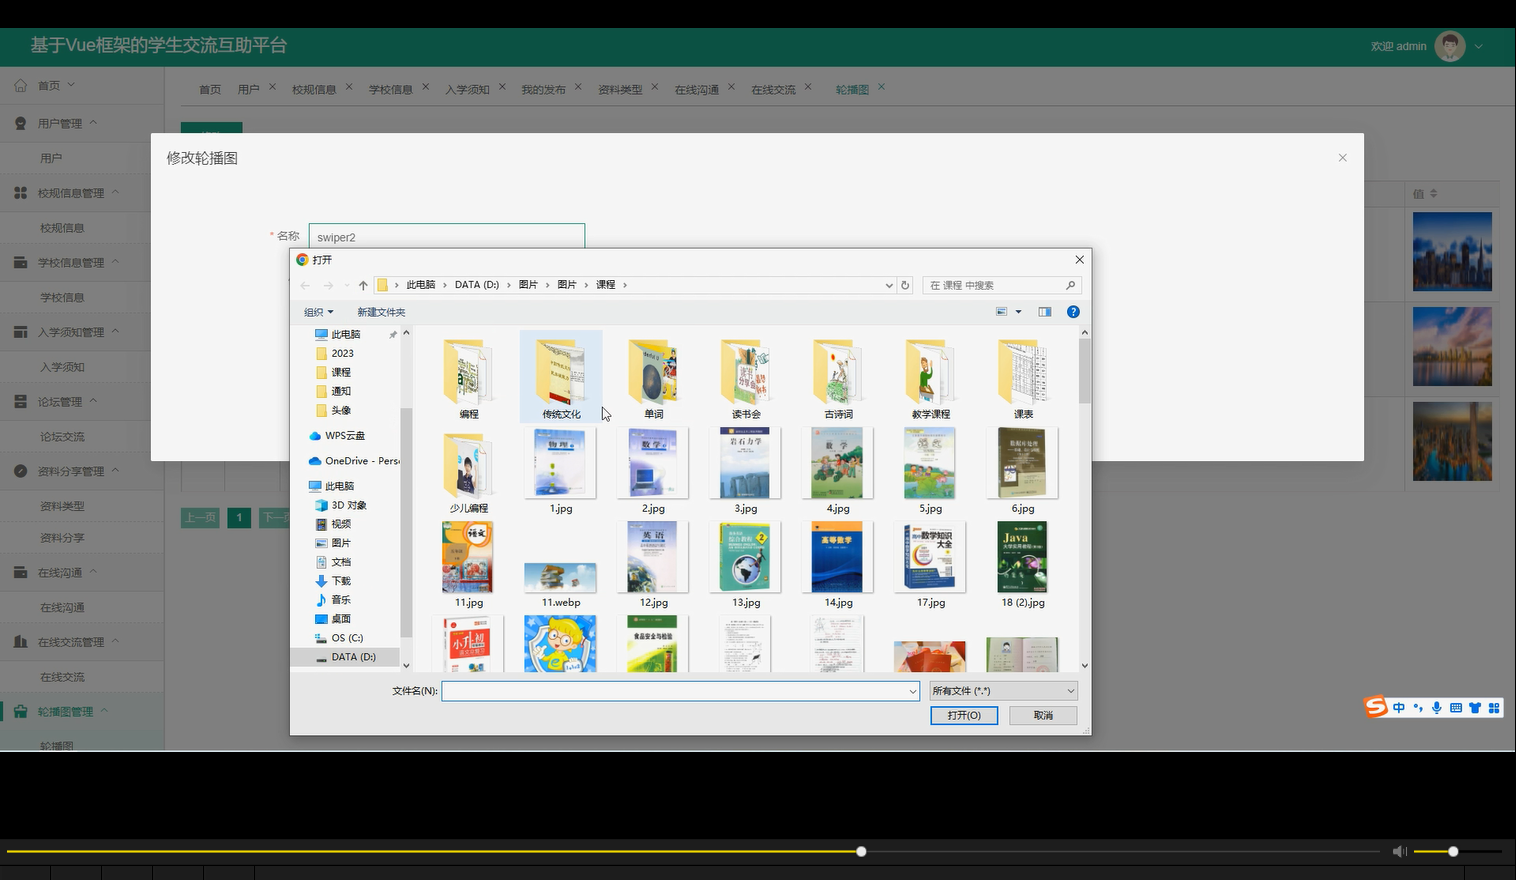
Task: Switch to the 资料类型 tab
Action: (x=620, y=89)
